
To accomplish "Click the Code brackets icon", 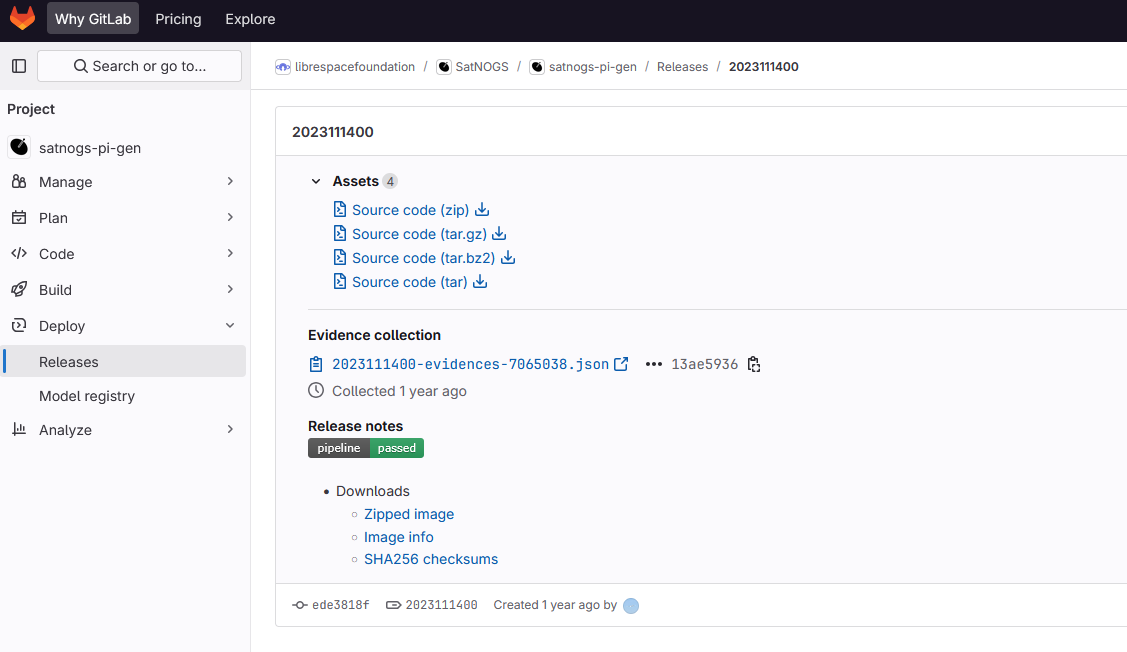I will (19, 254).
